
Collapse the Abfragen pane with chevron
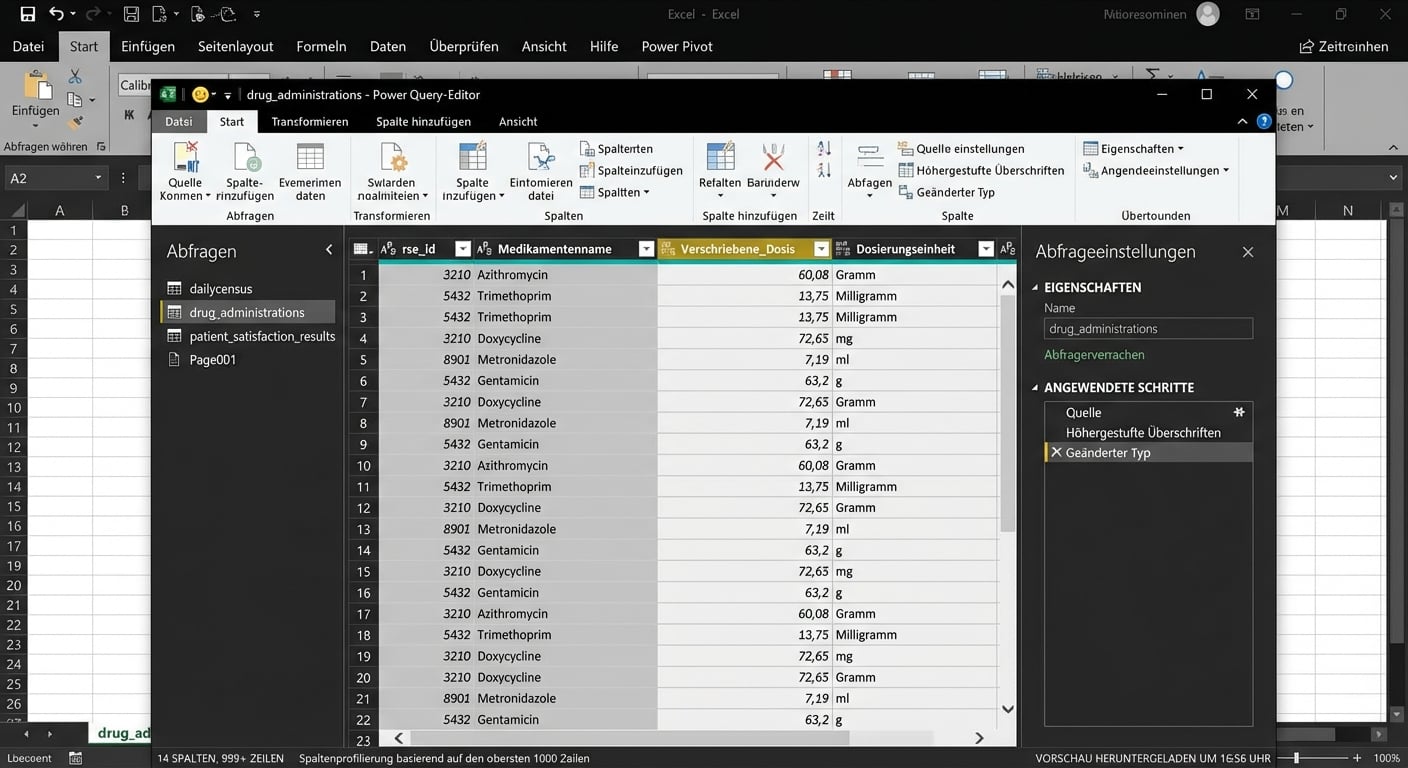[x=329, y=250]
